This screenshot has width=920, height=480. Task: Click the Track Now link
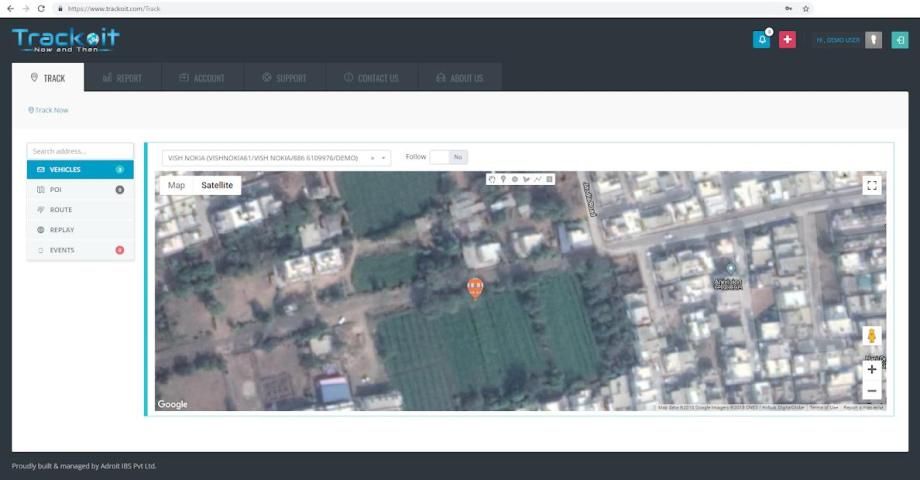pyautogui.click(x=49, y=110)
